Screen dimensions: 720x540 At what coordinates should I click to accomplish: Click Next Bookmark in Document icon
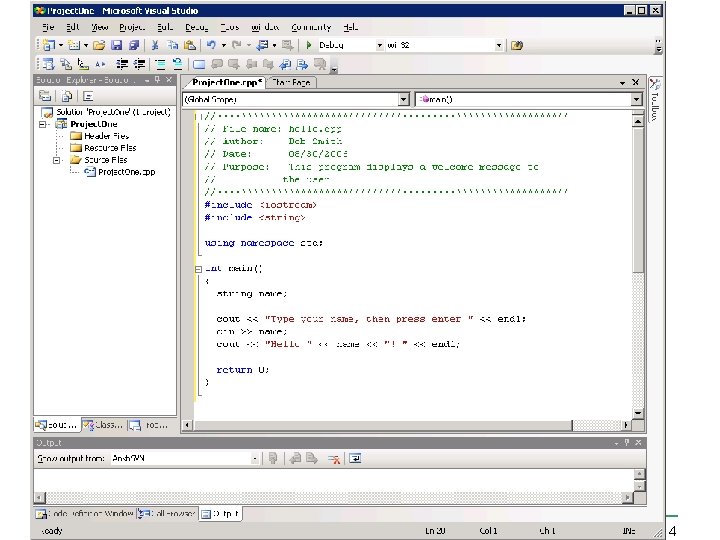[x=302, y=64]
